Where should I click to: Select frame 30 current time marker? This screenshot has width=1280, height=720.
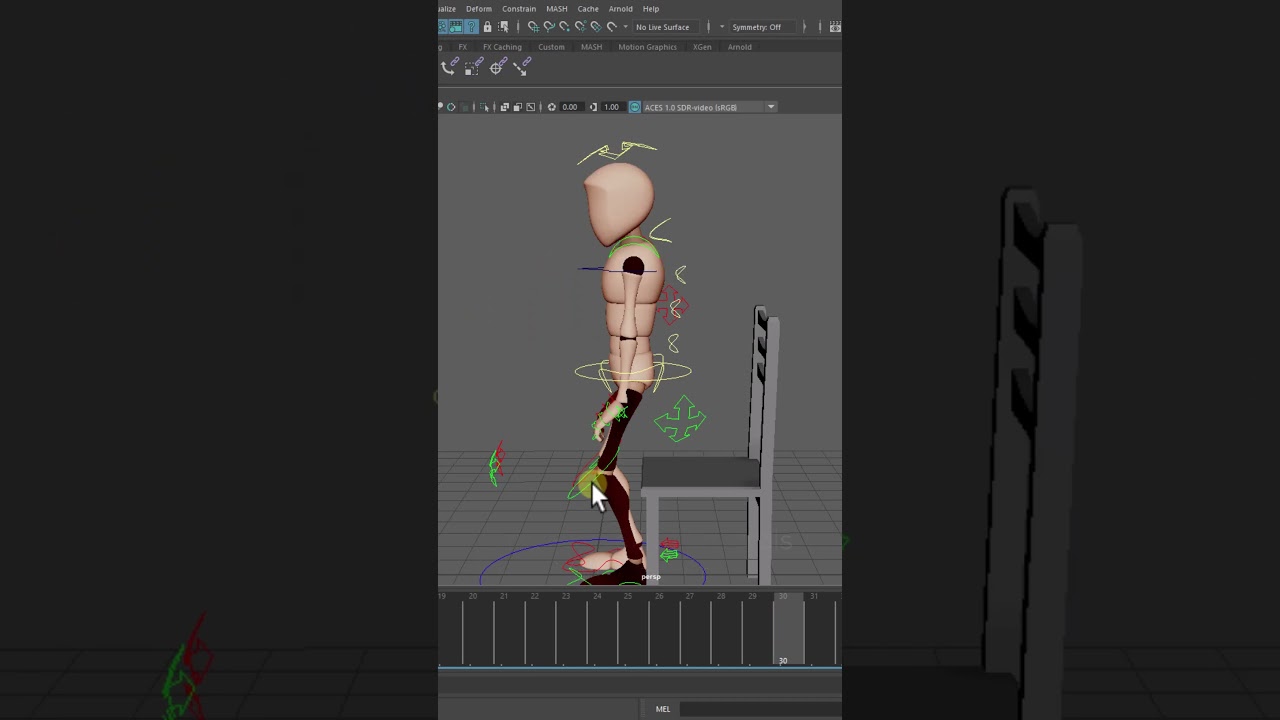788,631
